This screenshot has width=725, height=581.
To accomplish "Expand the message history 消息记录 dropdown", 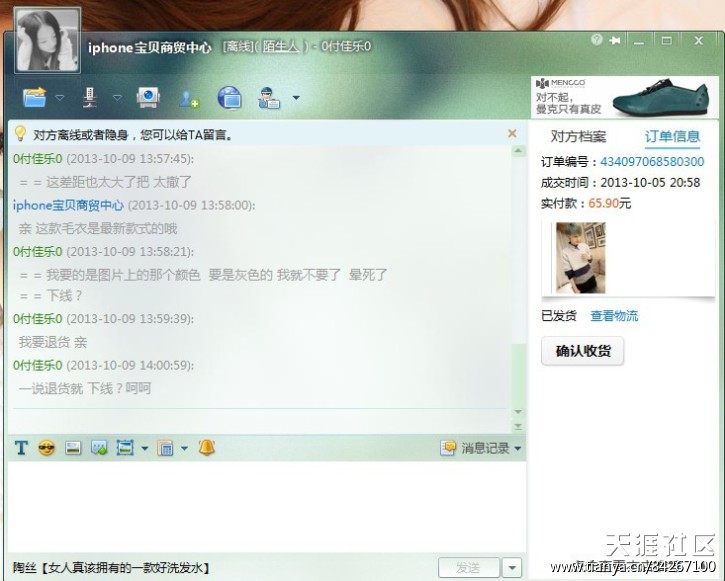I will coord(517,449).
